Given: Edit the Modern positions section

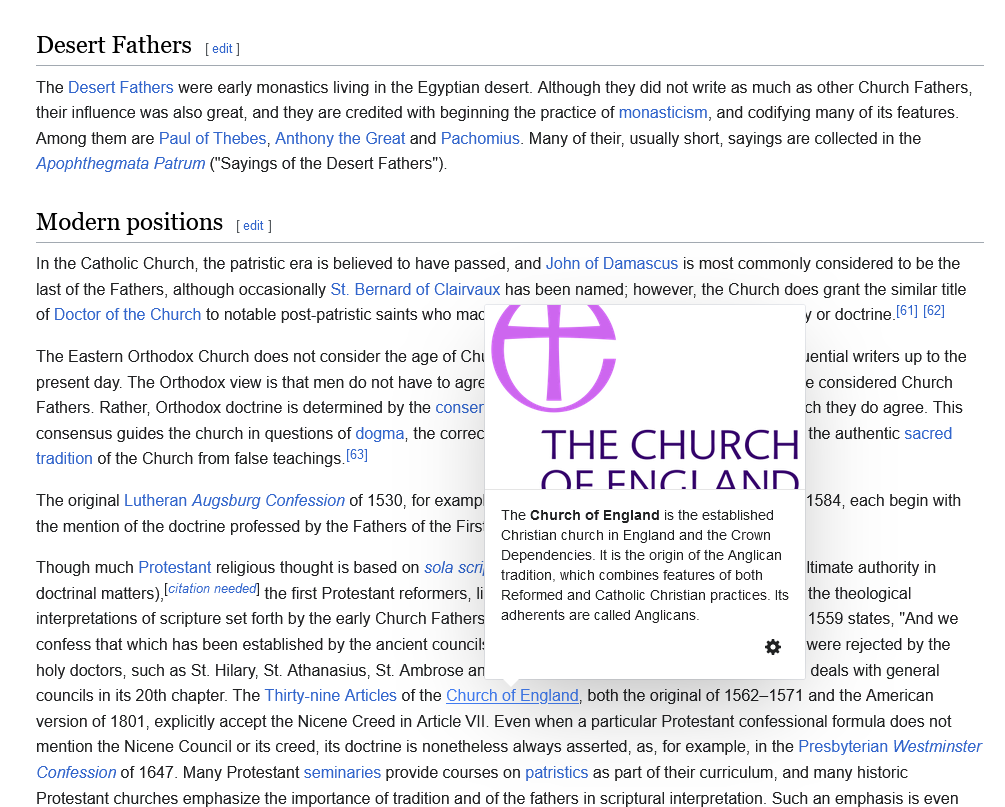Looking at the screenshot, I should pyautogui.click(x=253, y=226).
